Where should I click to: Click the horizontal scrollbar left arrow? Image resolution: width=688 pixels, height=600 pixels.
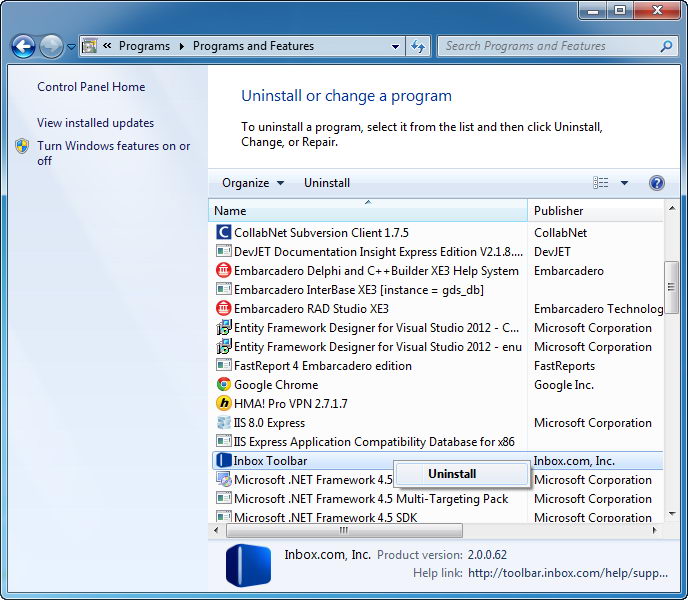click(216, 530)
